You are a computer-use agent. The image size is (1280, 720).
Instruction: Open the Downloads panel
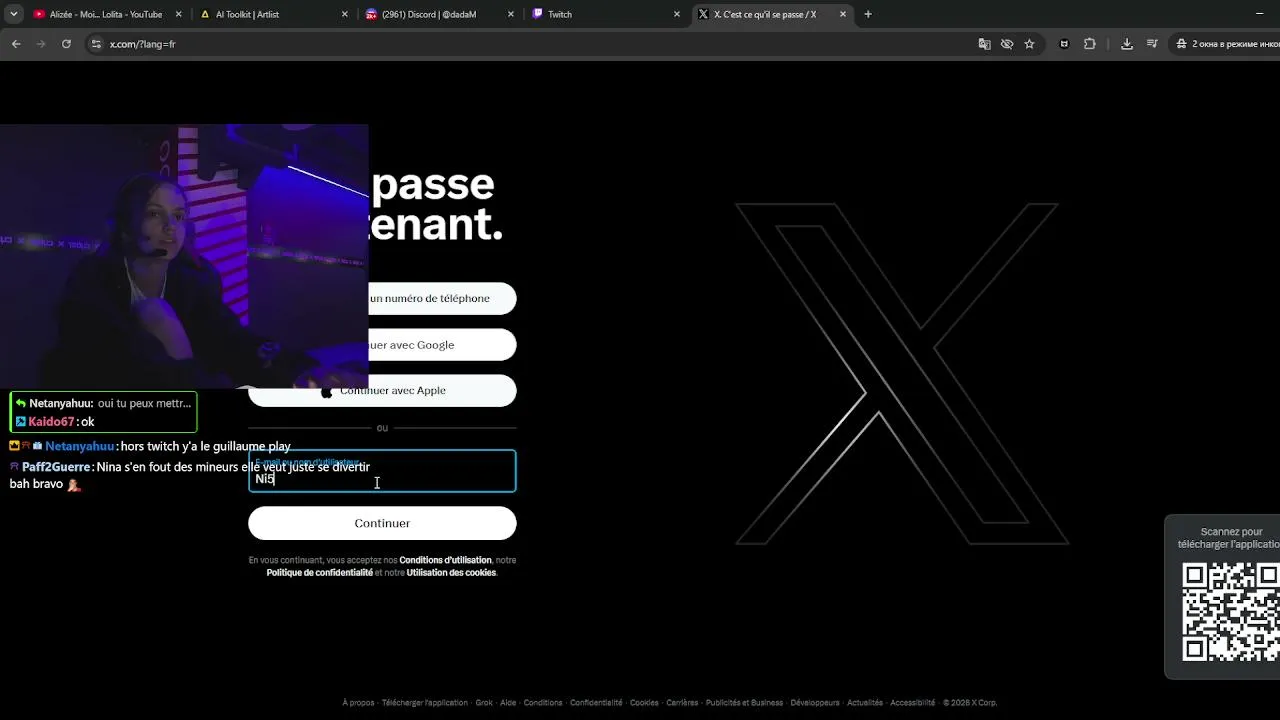pos(1127,44)
